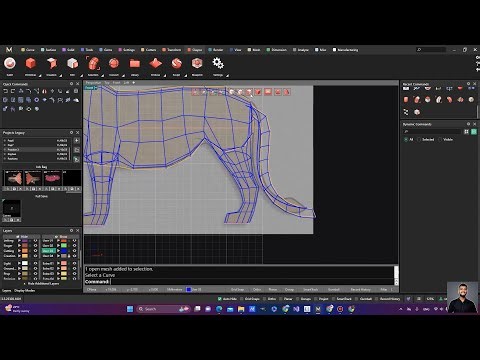Open dropdown arrow beside Primitives
Image resolution: width=480 pixels, height=360 pixels.
pyautogui.click(x=40, y=76)
